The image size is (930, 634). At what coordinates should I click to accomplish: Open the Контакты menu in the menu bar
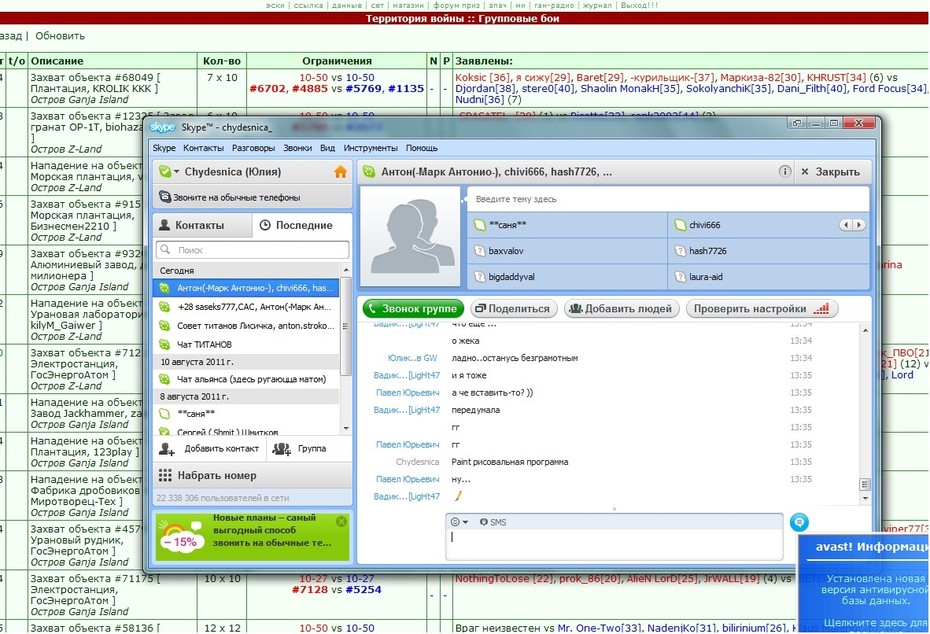203,148
